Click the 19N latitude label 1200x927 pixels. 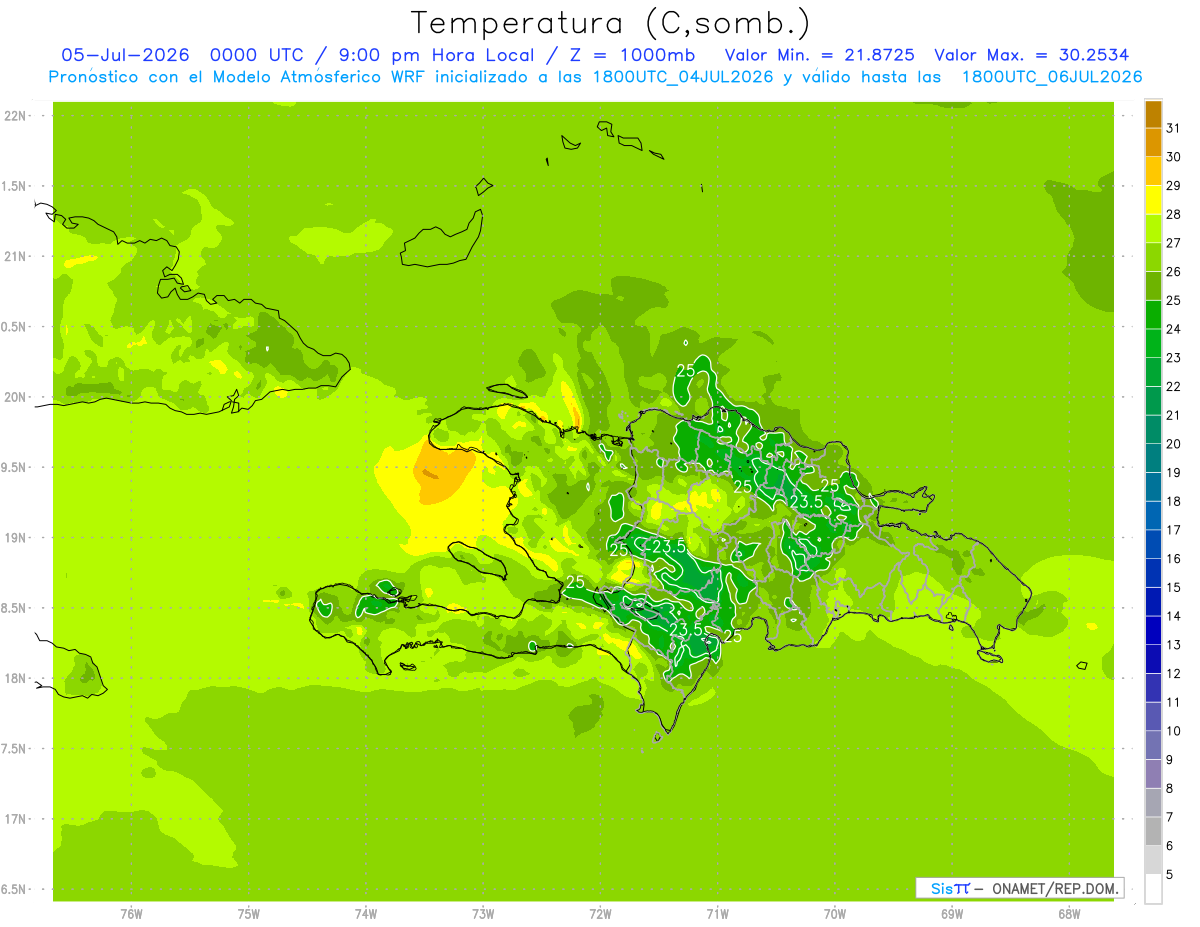[15, 538]
